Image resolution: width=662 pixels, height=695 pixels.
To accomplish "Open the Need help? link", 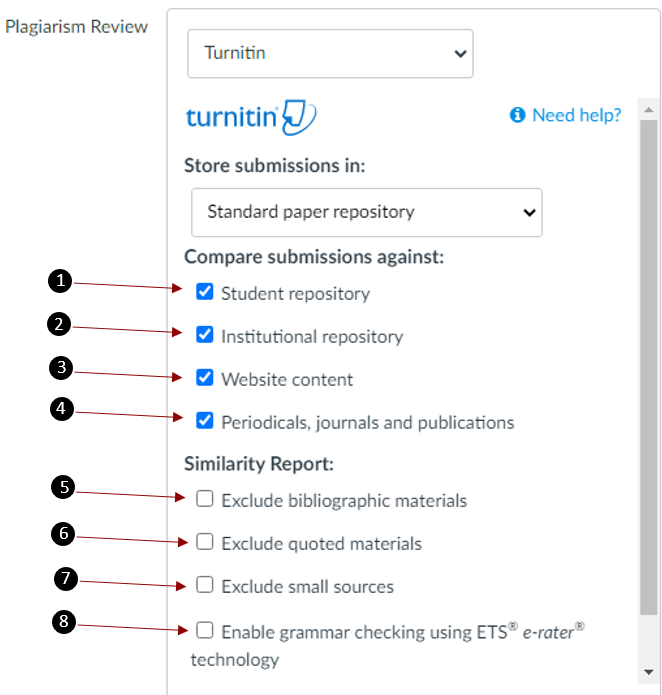I will point(576,115).
